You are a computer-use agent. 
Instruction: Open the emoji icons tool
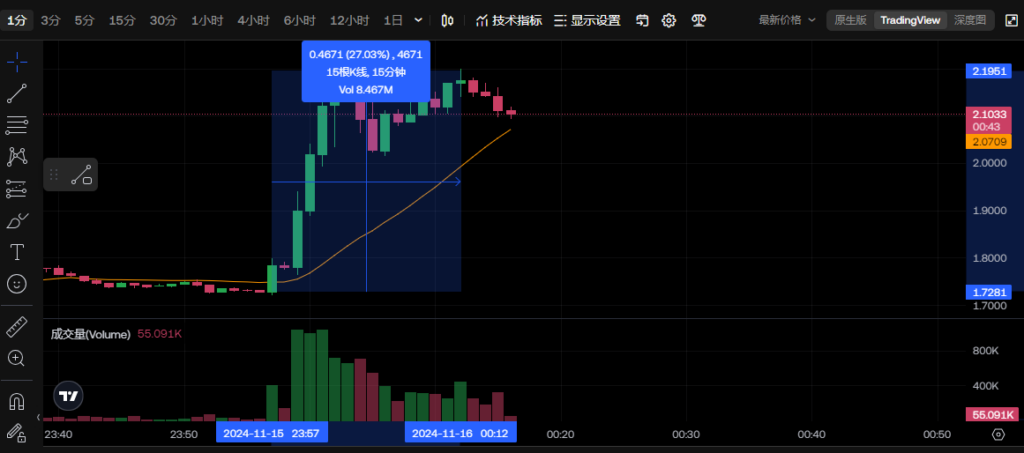pos(17,283)
